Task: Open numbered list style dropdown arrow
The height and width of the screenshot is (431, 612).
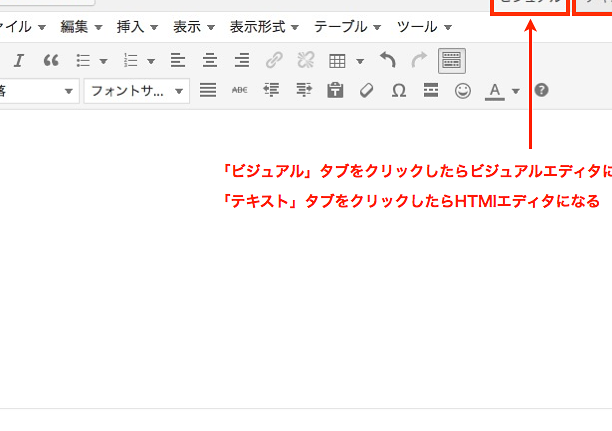Action: coord(150,61)
